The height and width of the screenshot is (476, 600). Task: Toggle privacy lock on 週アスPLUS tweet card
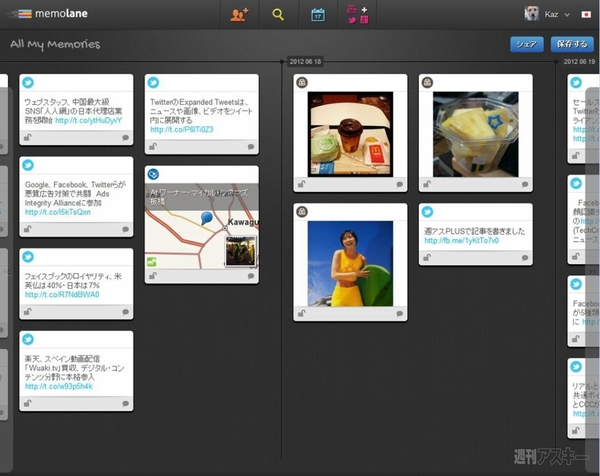click(x=427, y=258)
